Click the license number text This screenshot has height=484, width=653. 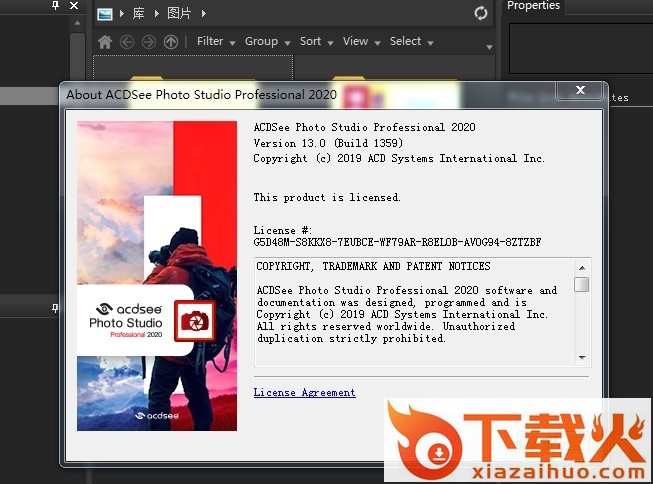point(397,242)
